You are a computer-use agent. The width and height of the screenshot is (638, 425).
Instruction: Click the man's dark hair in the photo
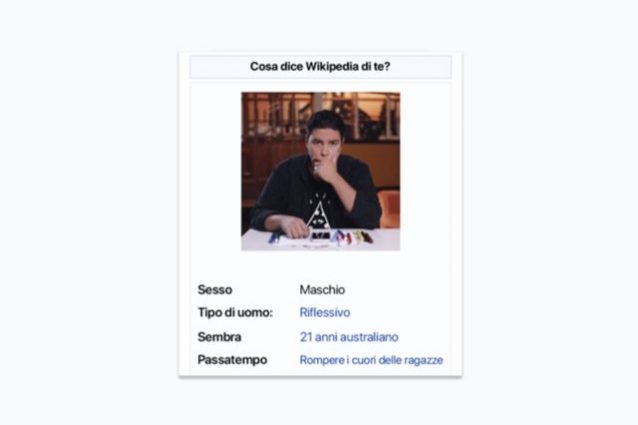[x=324, y=121]
